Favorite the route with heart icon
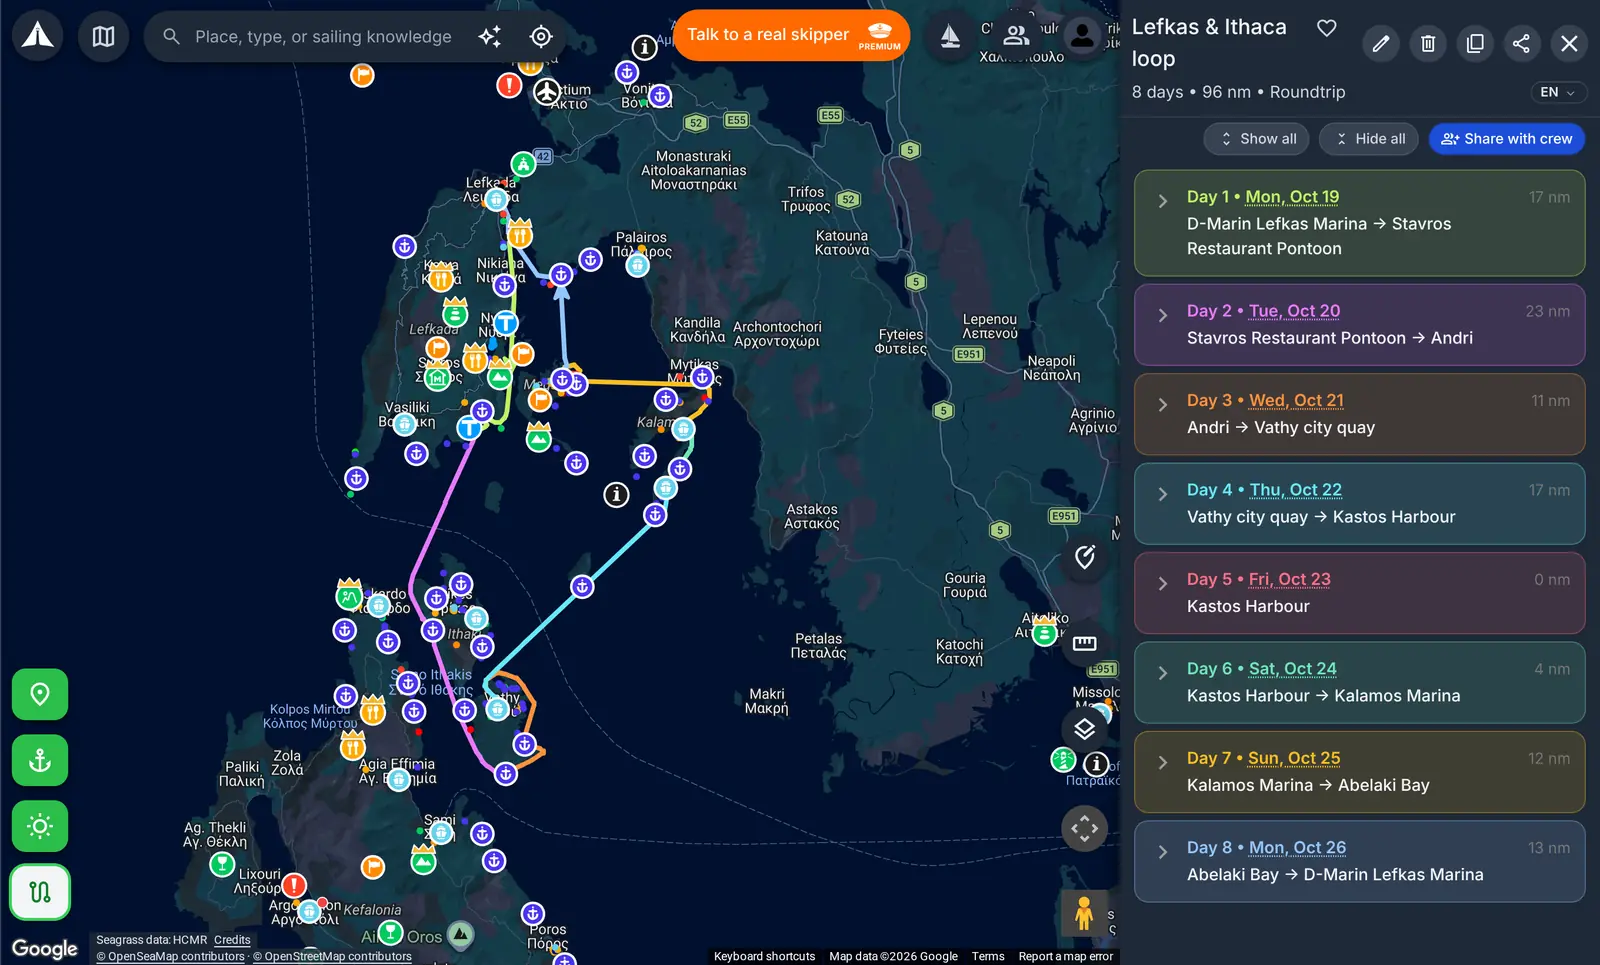Screen dimensions: 1600x965 click(1326, 28)
